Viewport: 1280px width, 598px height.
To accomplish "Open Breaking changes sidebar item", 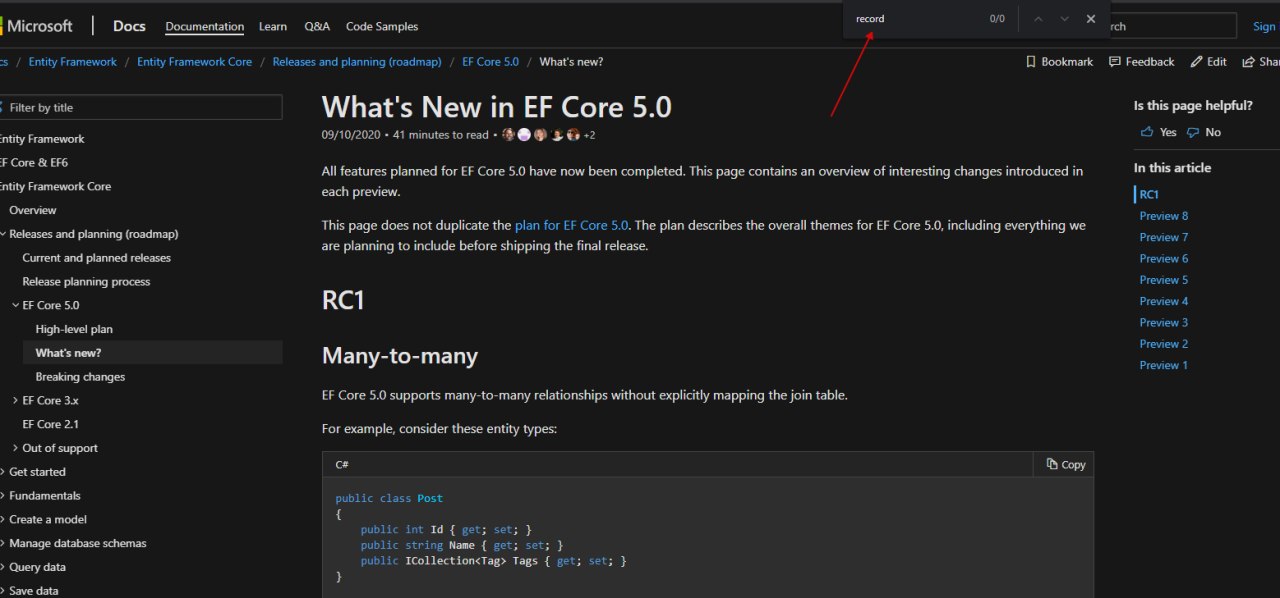I will coord(80,377).
